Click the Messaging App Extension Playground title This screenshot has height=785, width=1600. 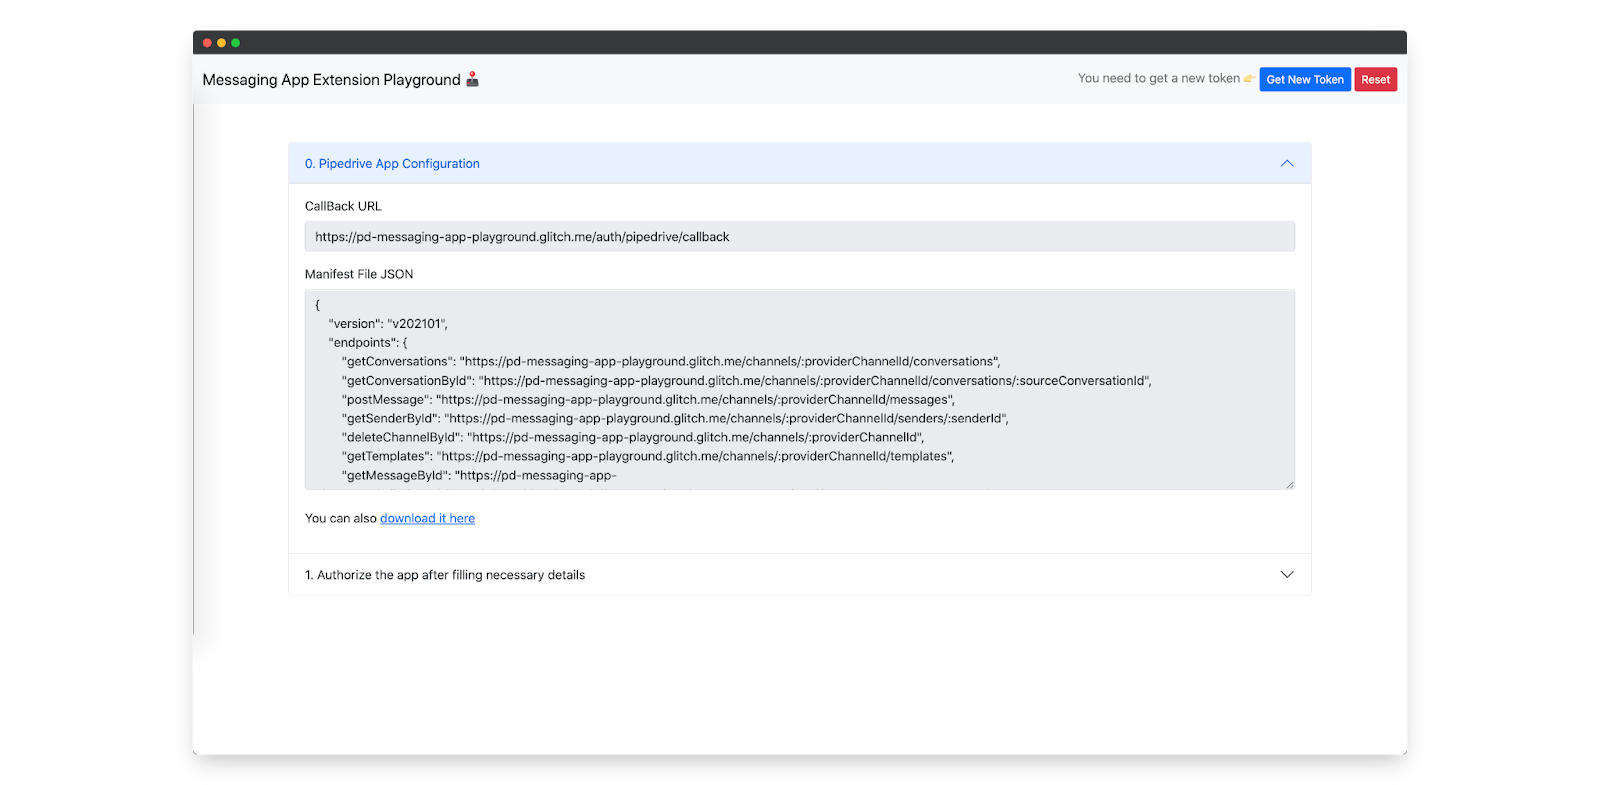(x=331, y=80)
